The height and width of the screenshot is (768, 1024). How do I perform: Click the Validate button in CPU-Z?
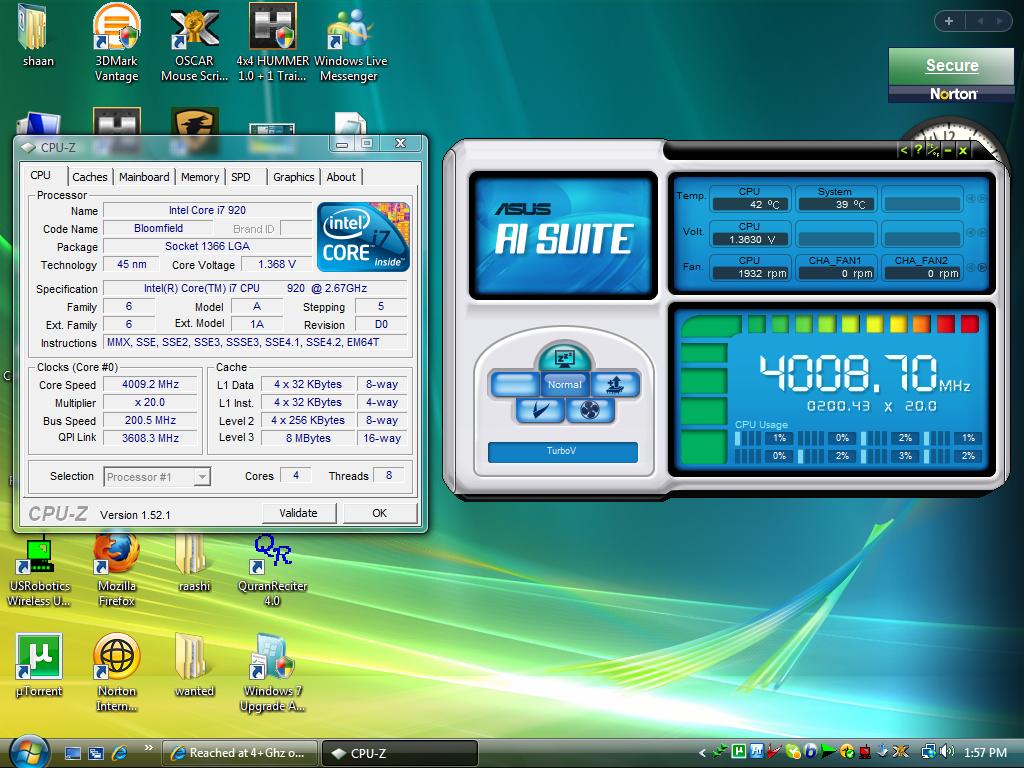(298, 513)
